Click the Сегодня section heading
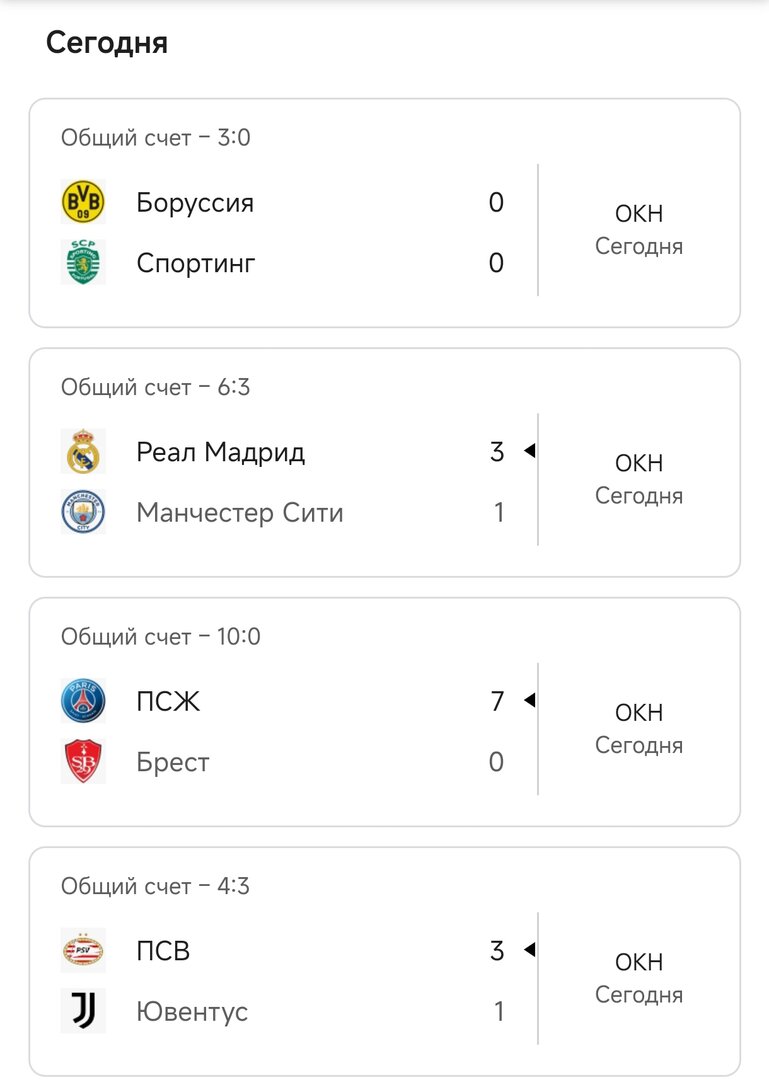Viewport: 769px width, 1080px height. point(107,43)
